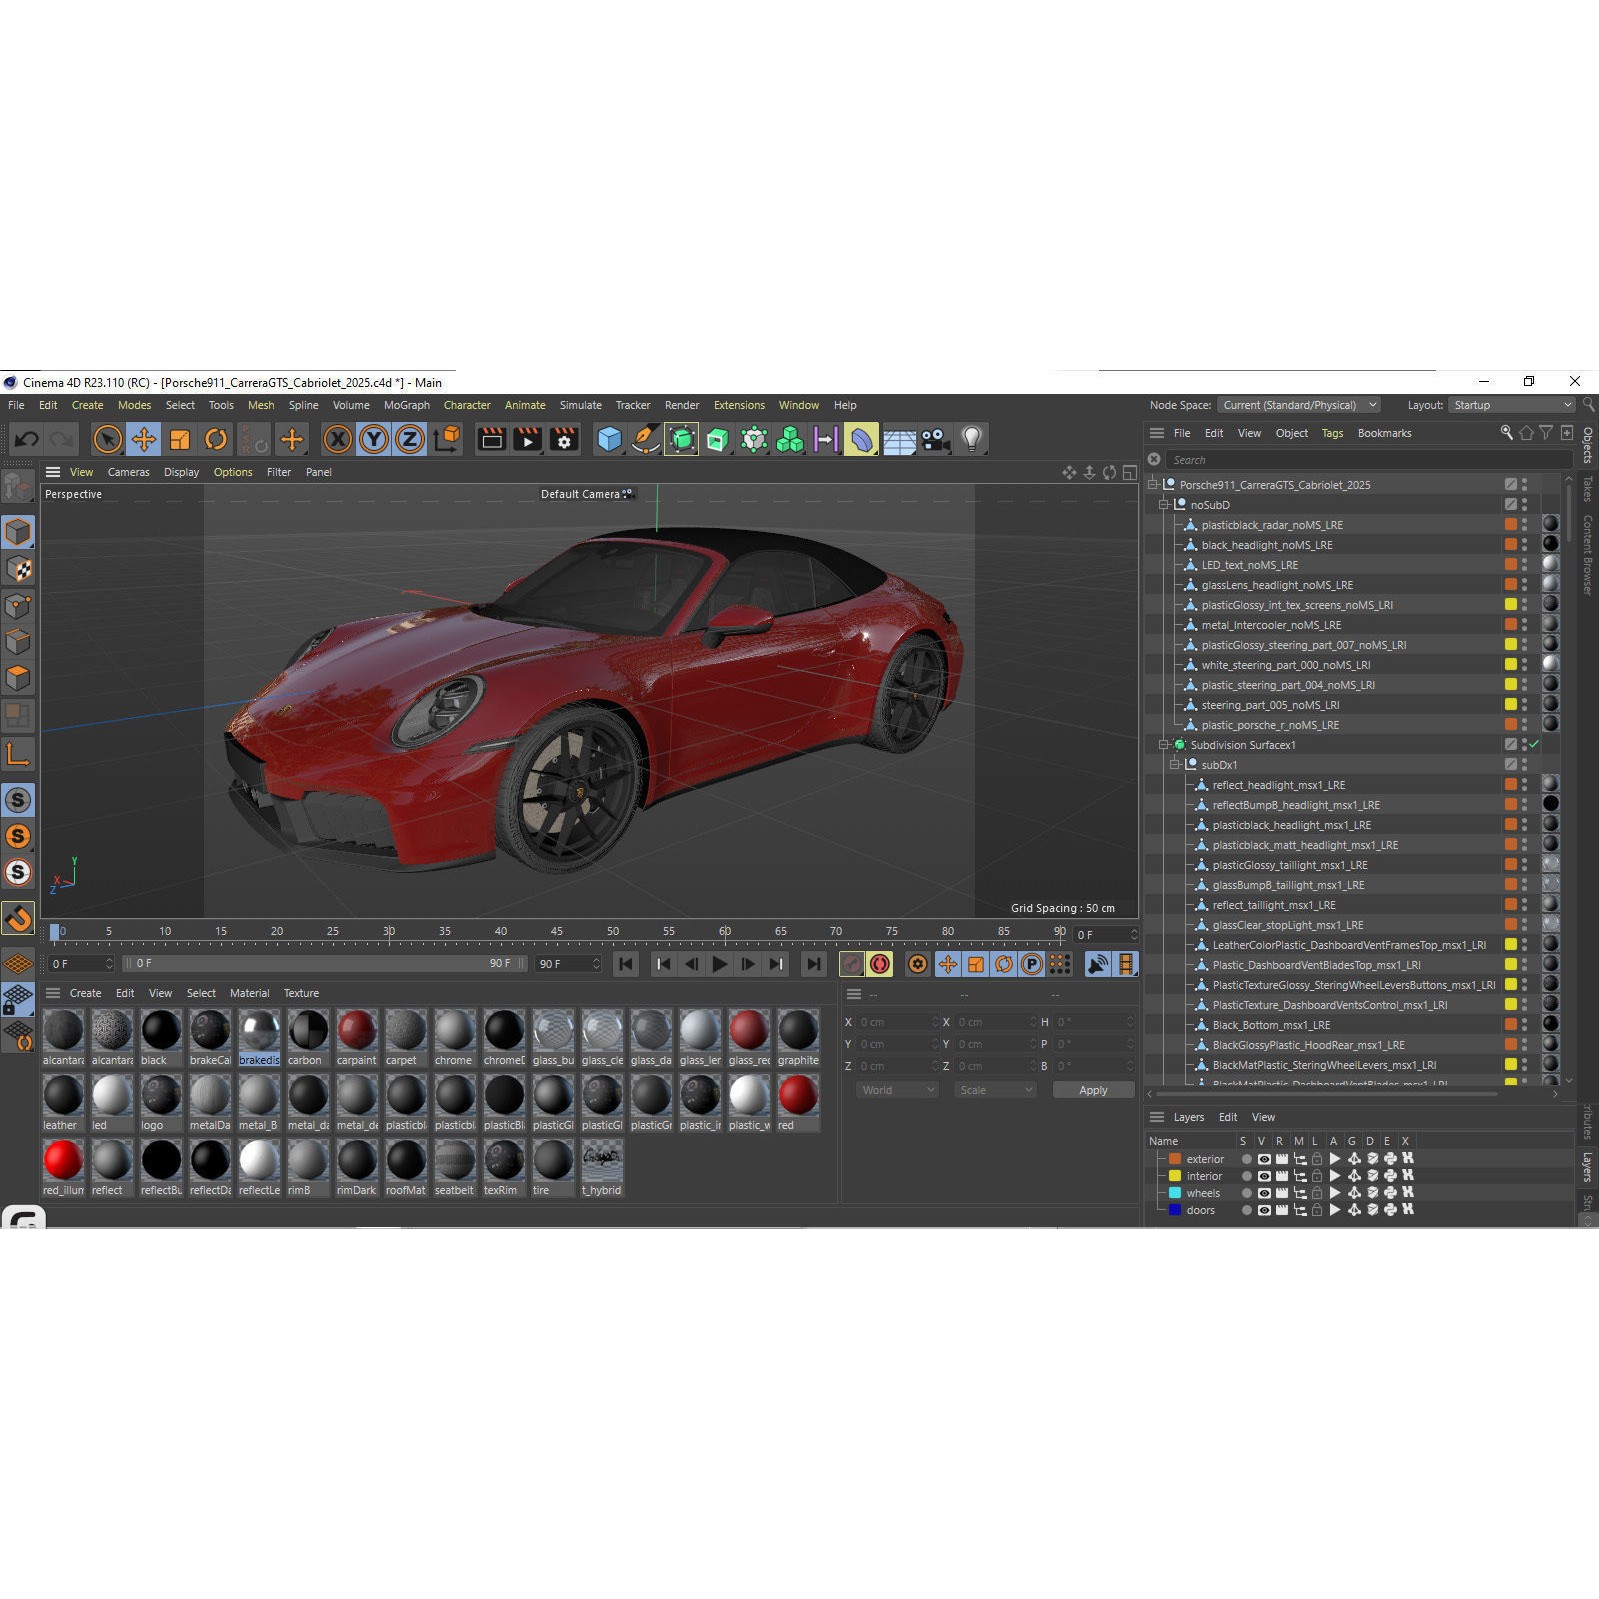Collapse the subDx1 tree node
1599x1599 pixels.
1175,765
